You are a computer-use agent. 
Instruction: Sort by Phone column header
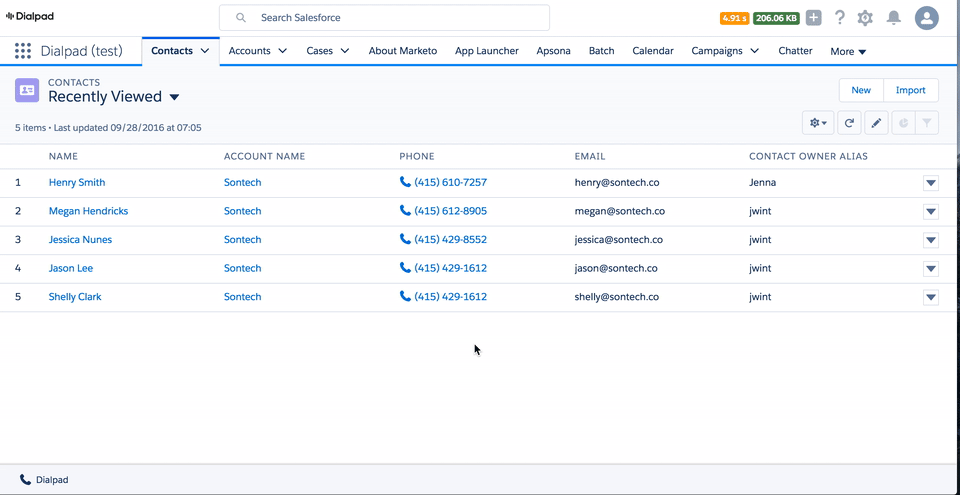point(416,156)
